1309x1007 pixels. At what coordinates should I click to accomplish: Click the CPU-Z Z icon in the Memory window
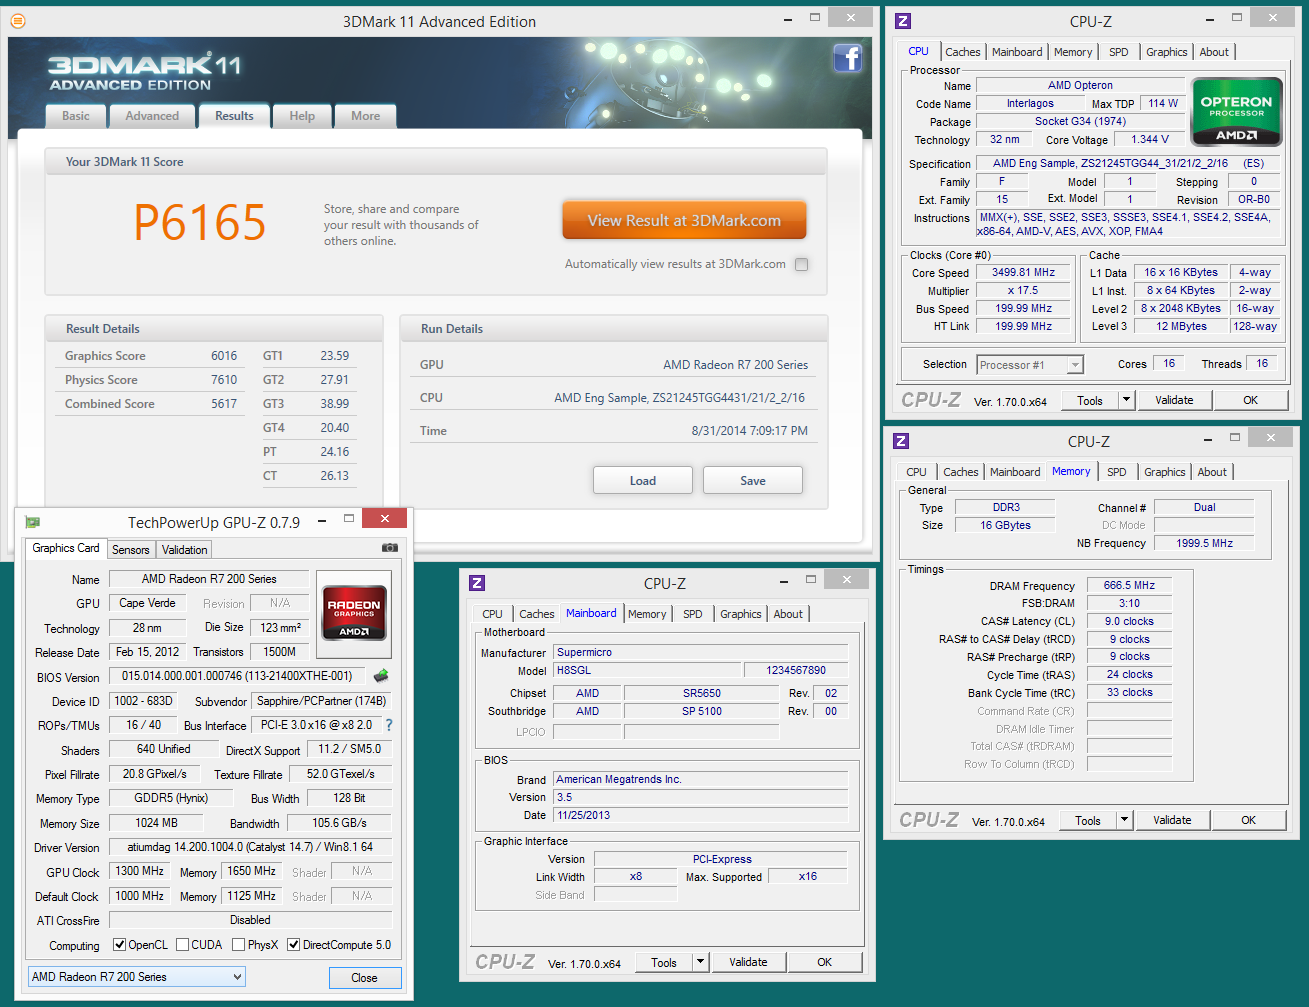901,441
